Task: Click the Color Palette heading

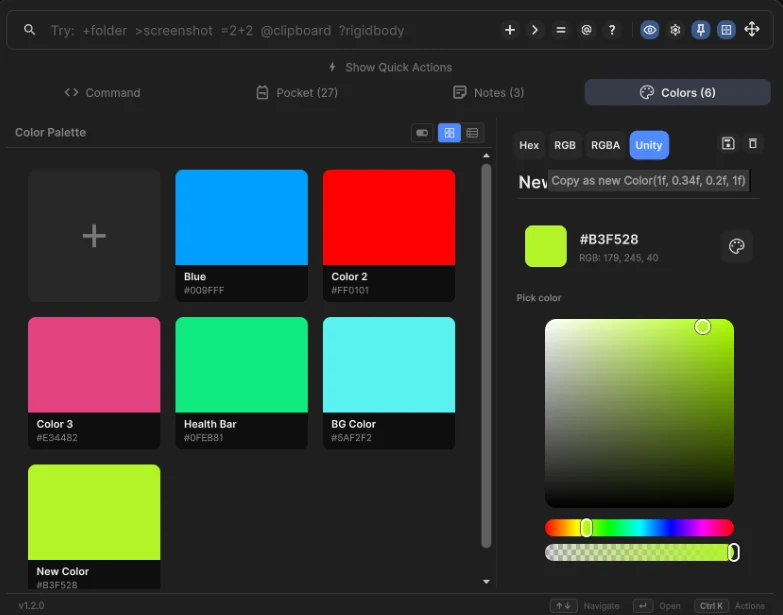Action: (x=50, y=132)
